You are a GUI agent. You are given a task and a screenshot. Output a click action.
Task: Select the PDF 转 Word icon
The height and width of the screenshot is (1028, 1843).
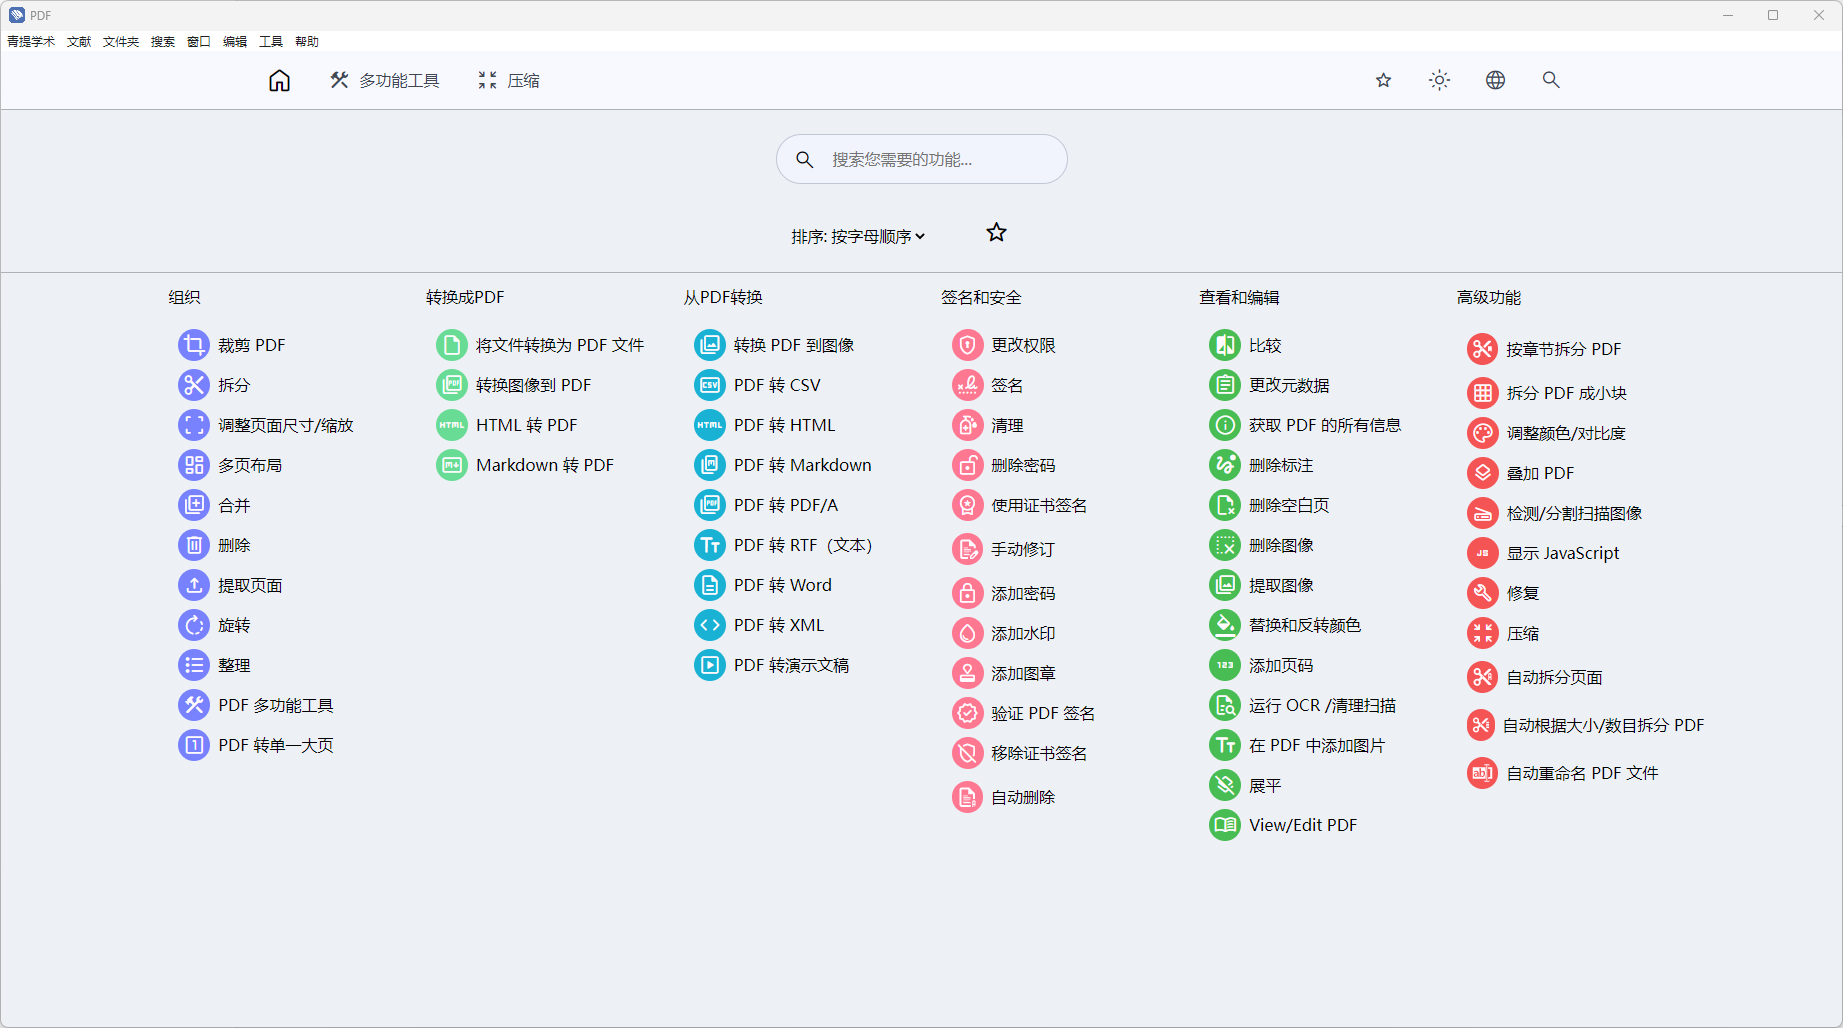(x=710, y=585)
